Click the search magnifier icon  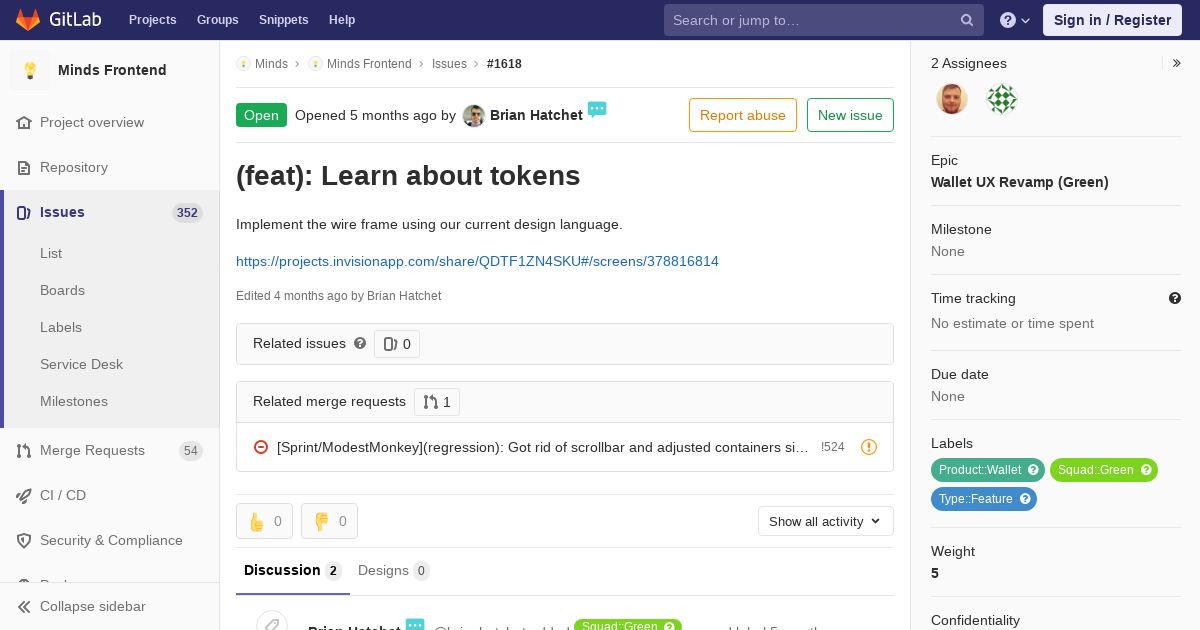pyautogui.click(x=967, y=20)
